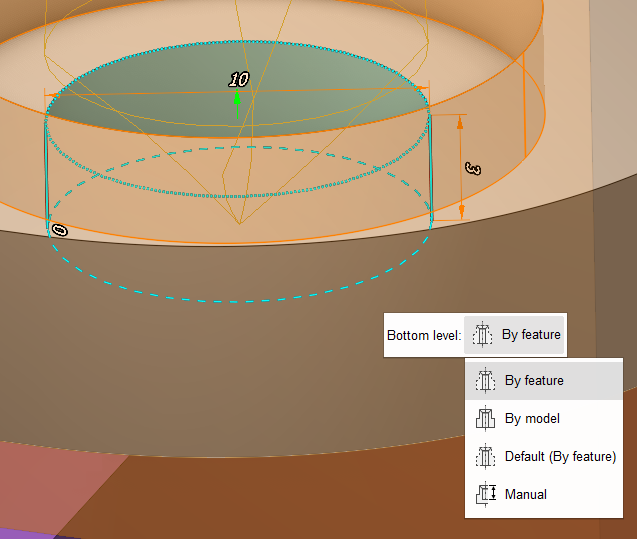
Task: Click the Default (By feature) list icon
Action: coord(486,457)
